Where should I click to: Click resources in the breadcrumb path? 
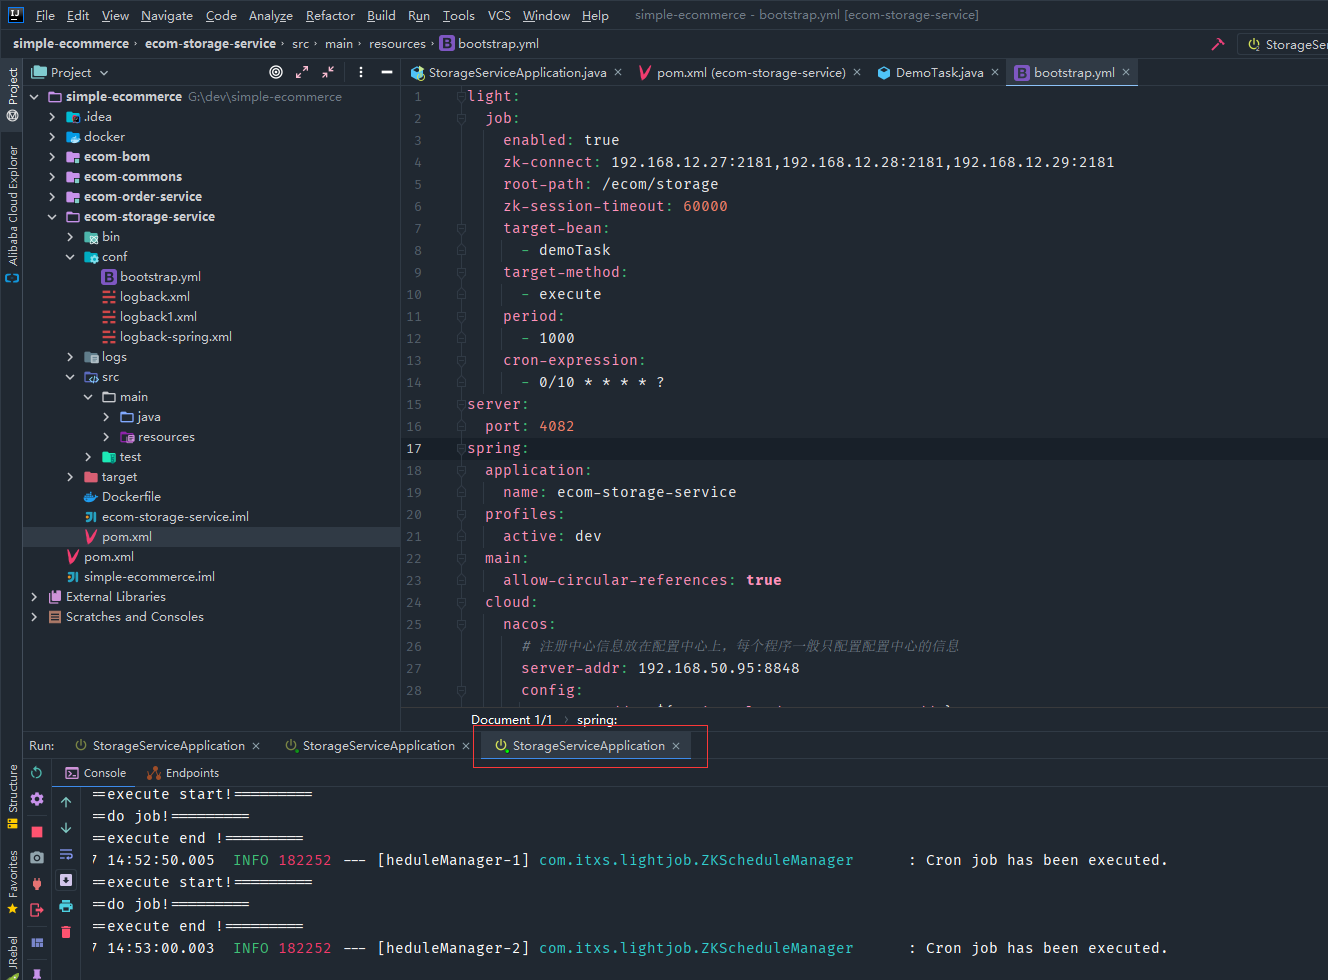[397, 44]
